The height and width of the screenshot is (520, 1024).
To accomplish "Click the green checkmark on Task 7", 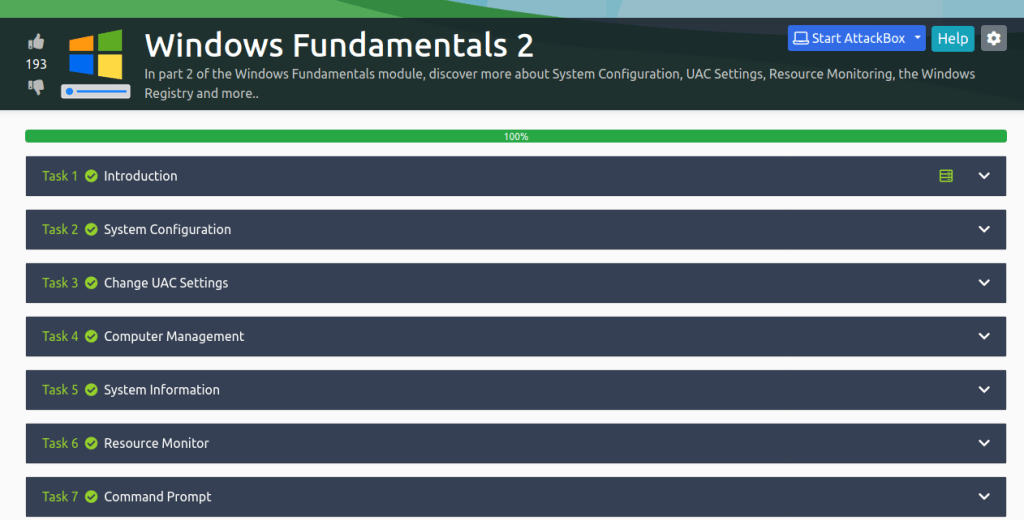I will point(91,497).
